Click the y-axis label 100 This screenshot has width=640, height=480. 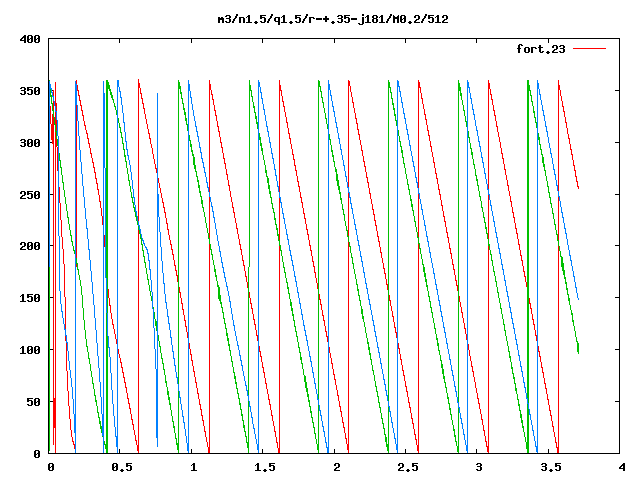tap(30, 350)
